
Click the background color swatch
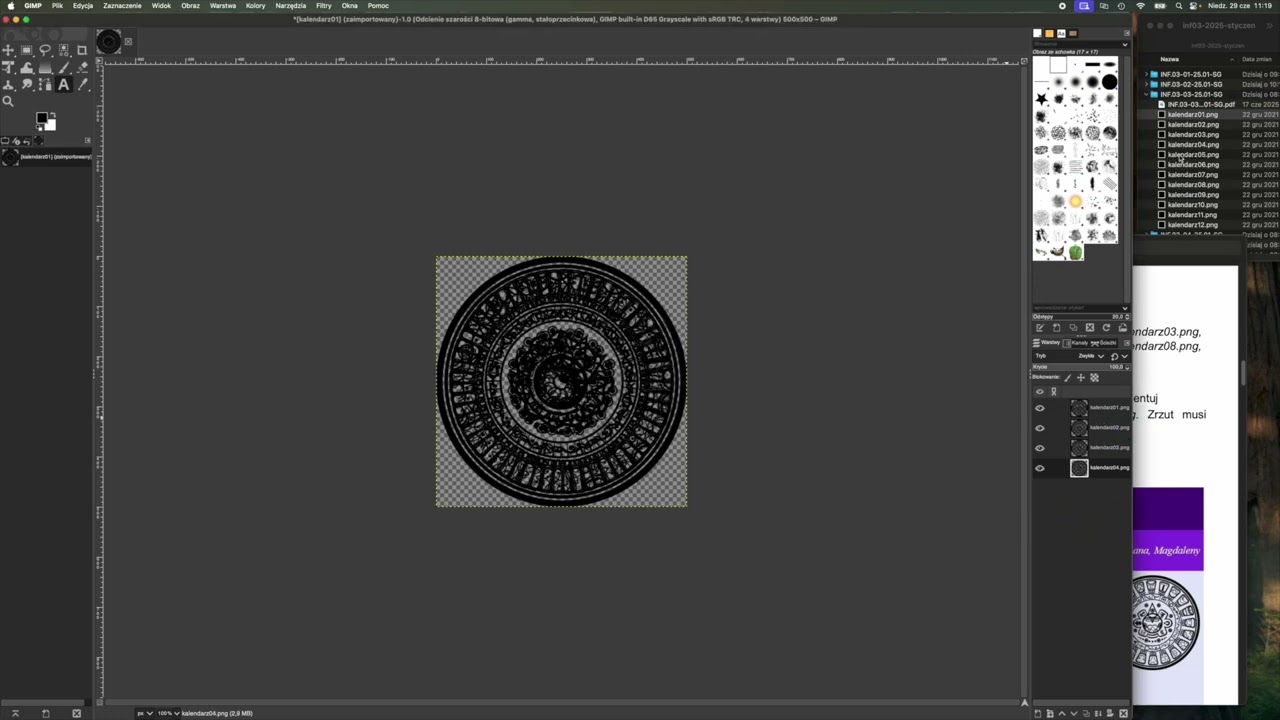[x=51, y=126]
